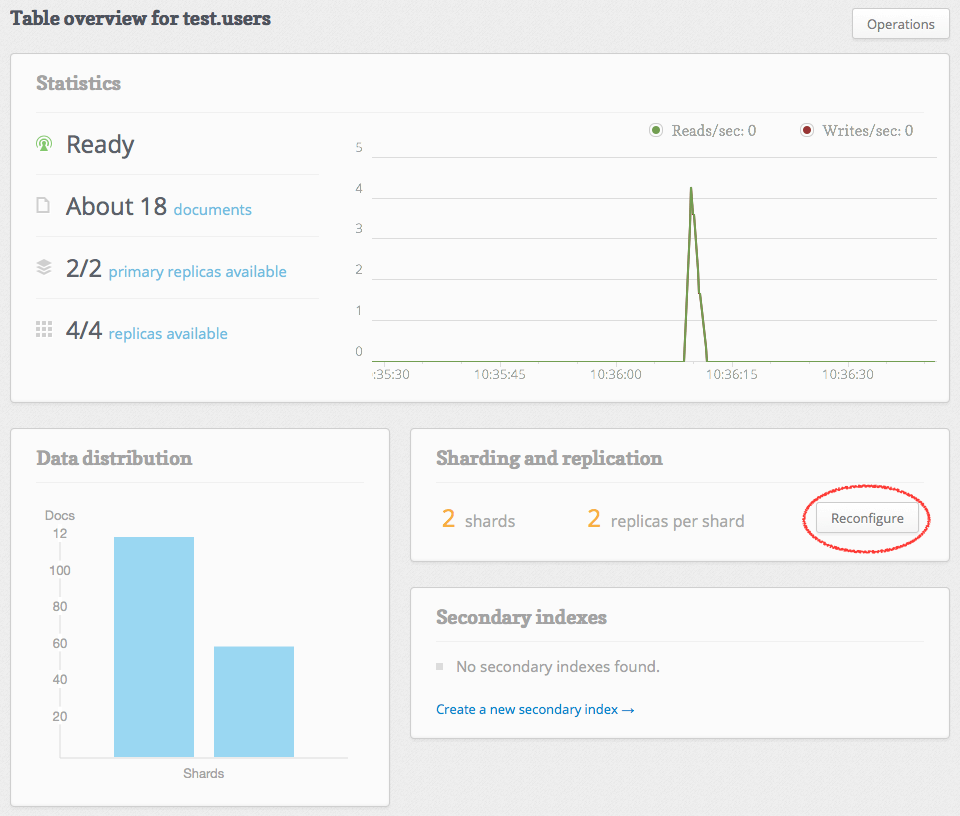960x816 pixels.
Task: Open the 'primary replicas available' link
Action: 197,272
